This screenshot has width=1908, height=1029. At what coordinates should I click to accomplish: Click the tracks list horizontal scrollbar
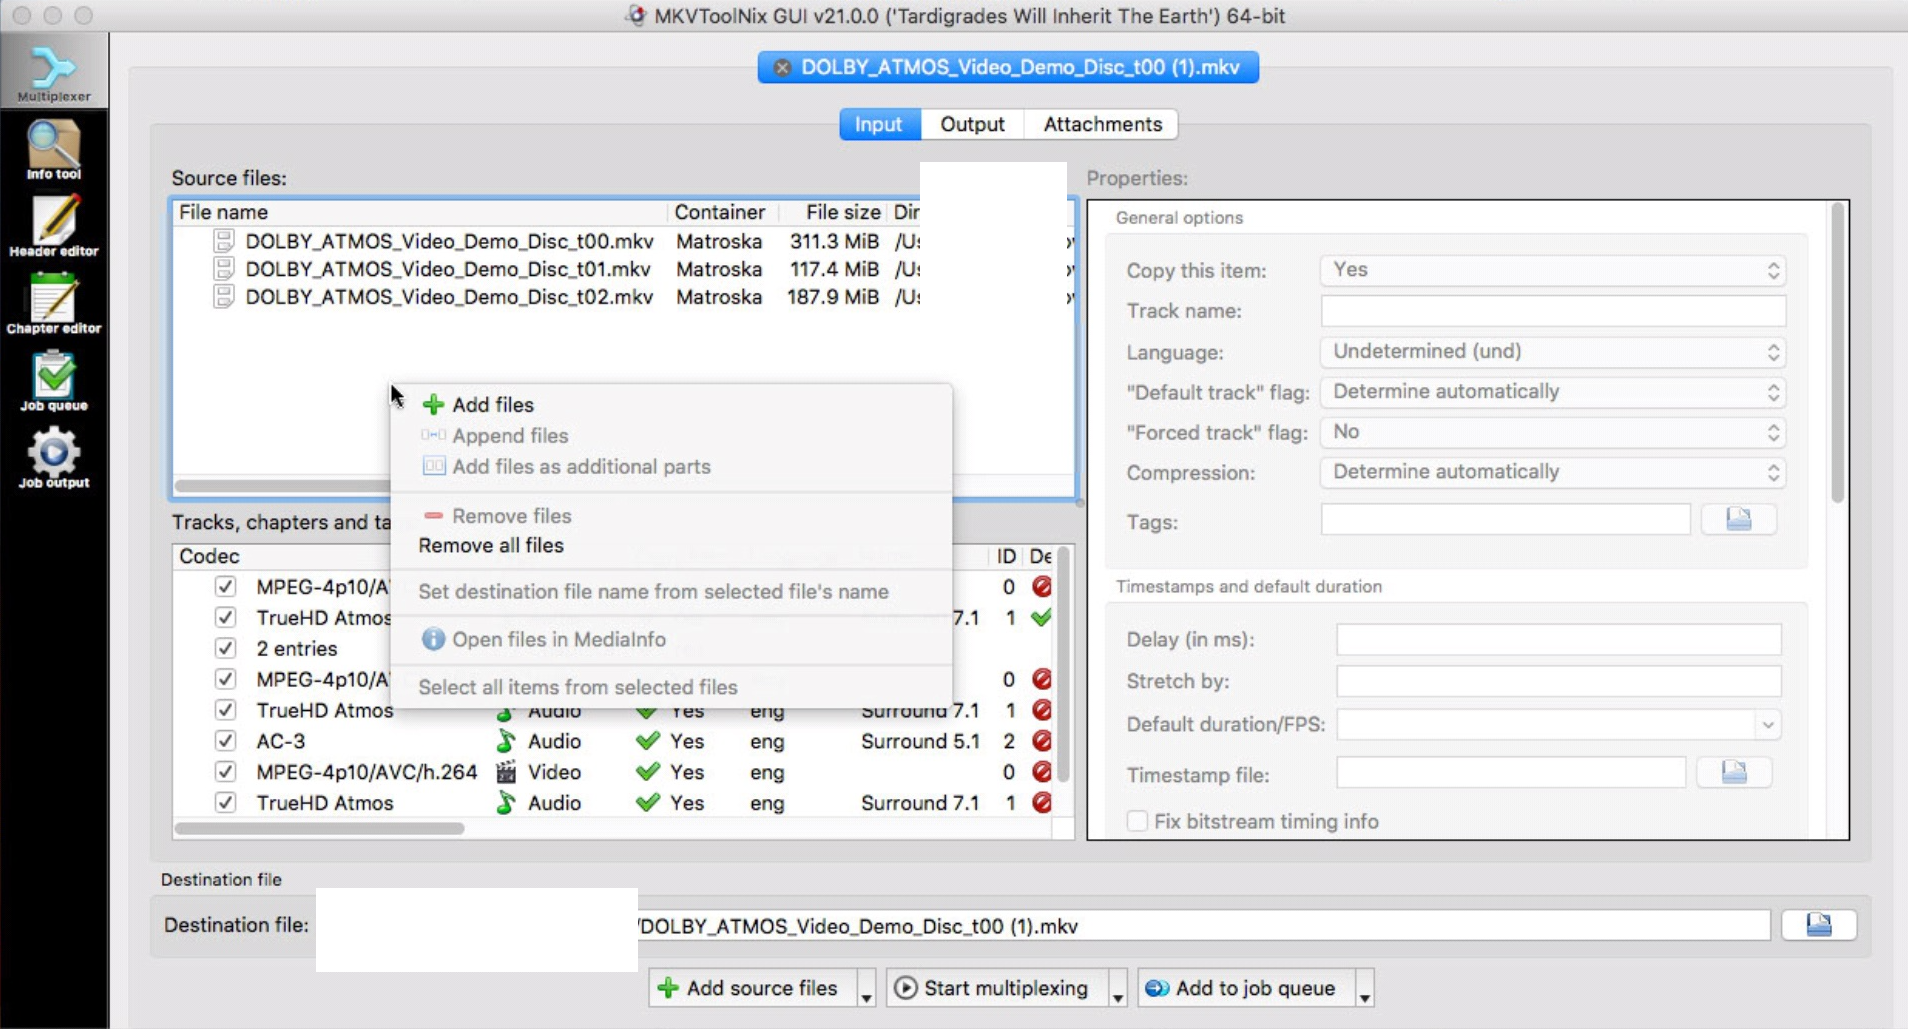click(x=319, y=828)
